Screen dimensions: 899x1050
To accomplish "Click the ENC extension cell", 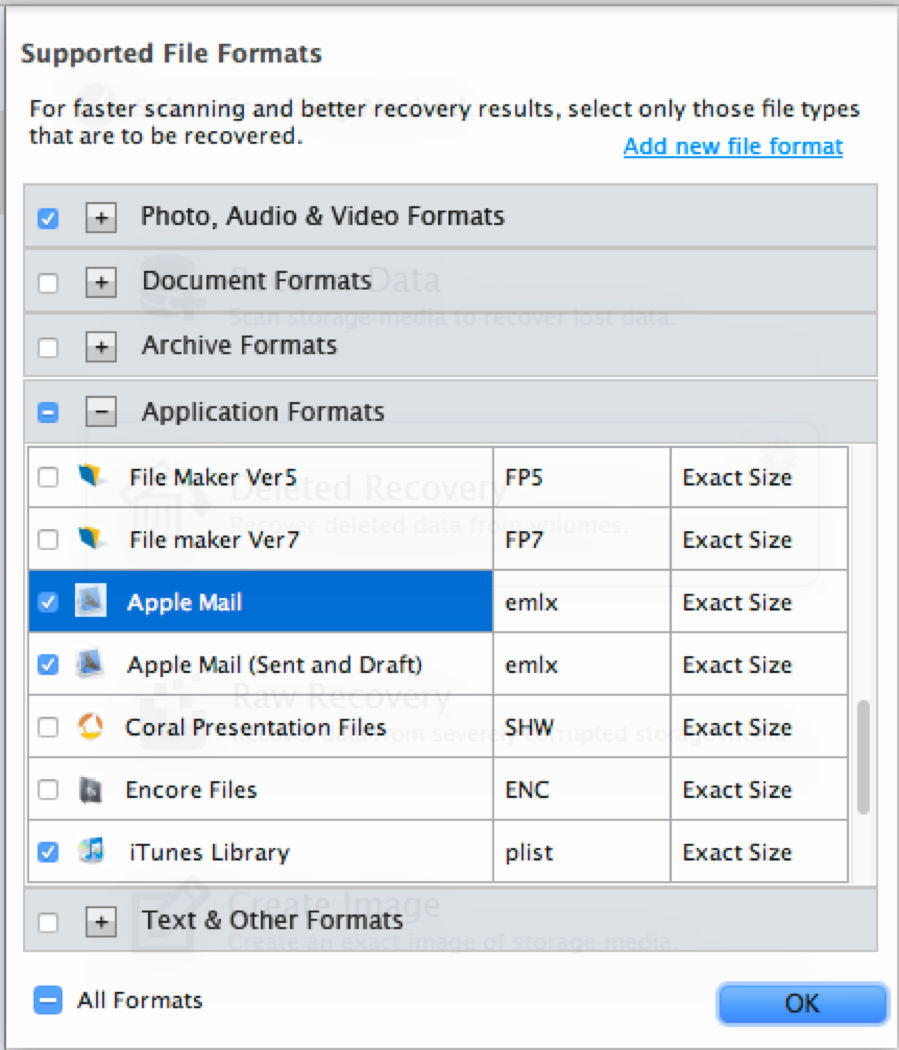I will pos(581,790).
